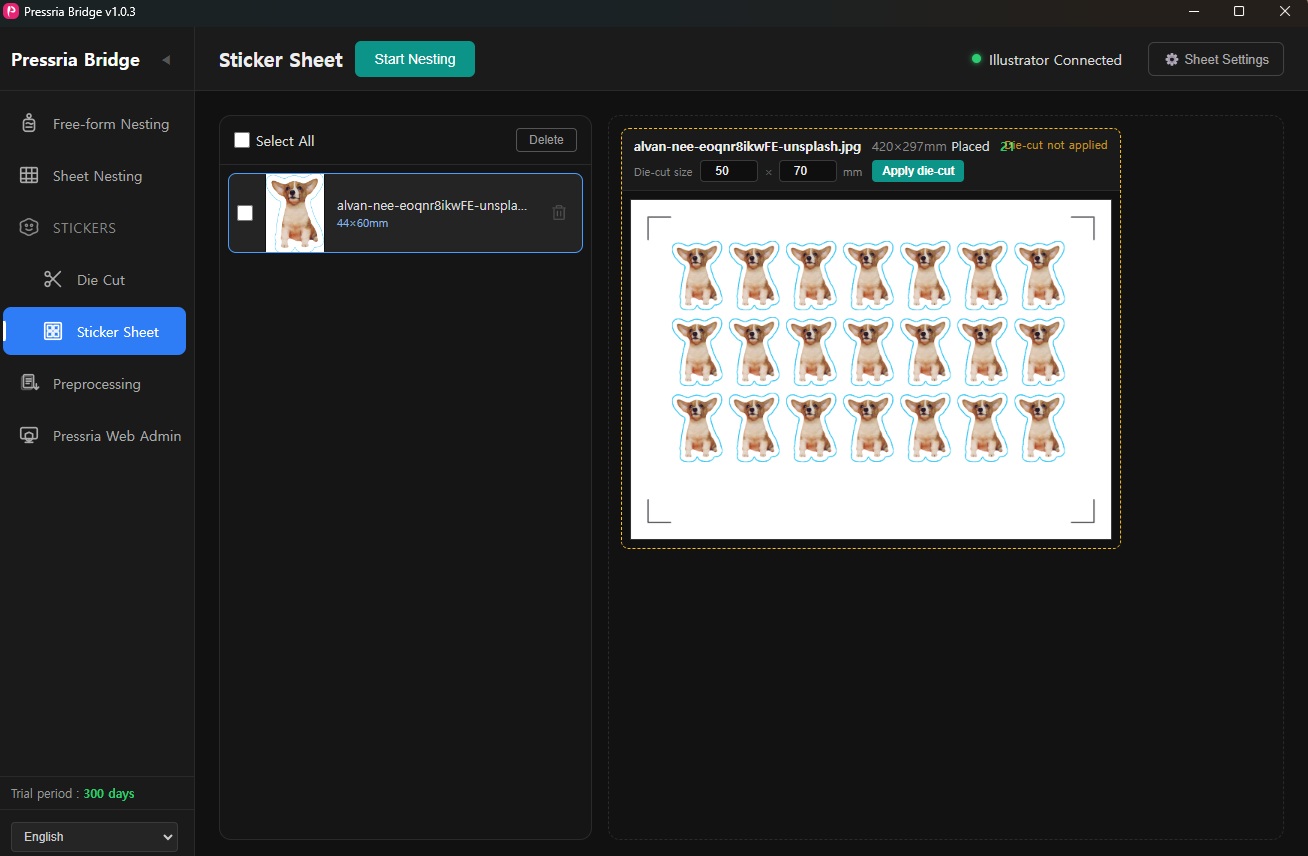Click the 420×297mm sheet size text
This screenshot has width=1308, height=856.
coord(909,146)
